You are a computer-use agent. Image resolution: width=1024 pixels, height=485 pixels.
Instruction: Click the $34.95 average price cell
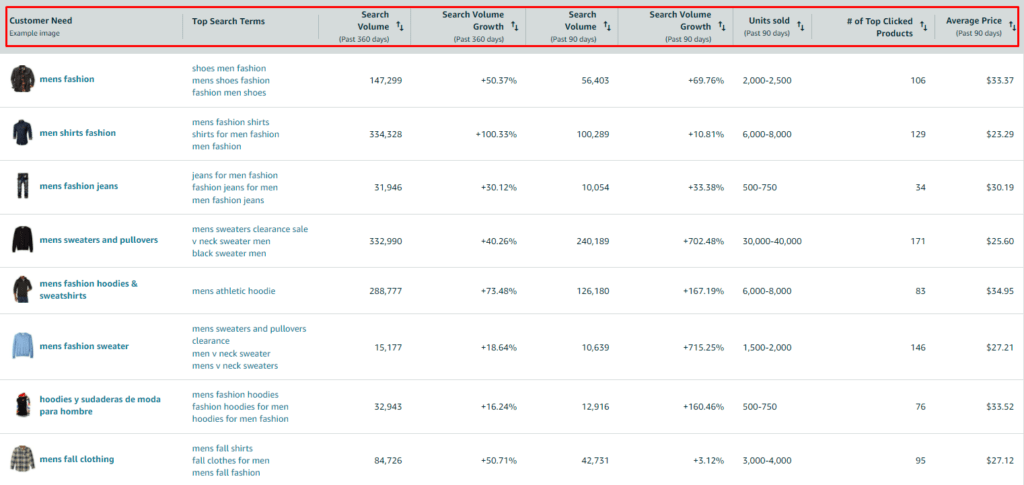[1000, 291]
